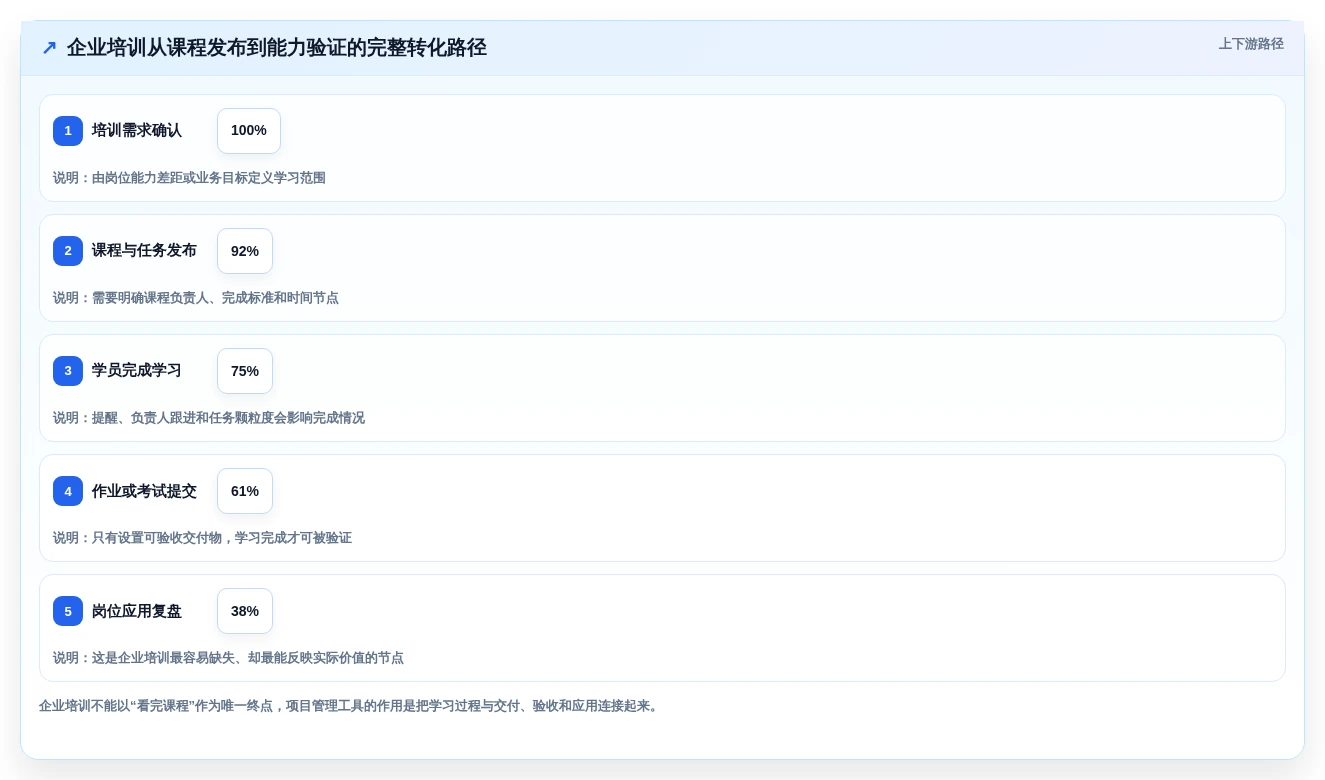This screenshot has width=1325, height=780.
Task: Click the note 由岗位能力差距或业务目标定义学习范围
Action: click(189, 178)
